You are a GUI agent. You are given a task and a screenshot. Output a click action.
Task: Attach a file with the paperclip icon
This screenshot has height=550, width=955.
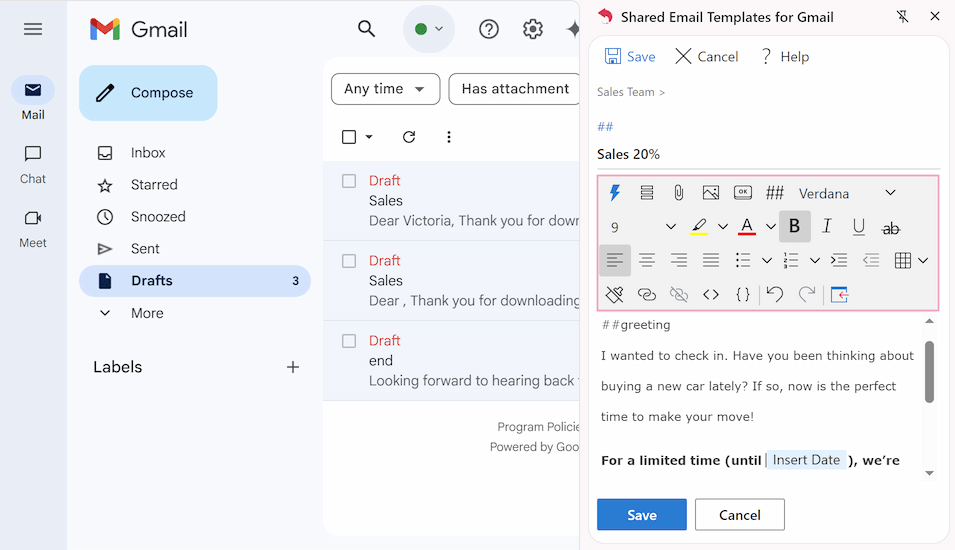[x=678, y=193]
